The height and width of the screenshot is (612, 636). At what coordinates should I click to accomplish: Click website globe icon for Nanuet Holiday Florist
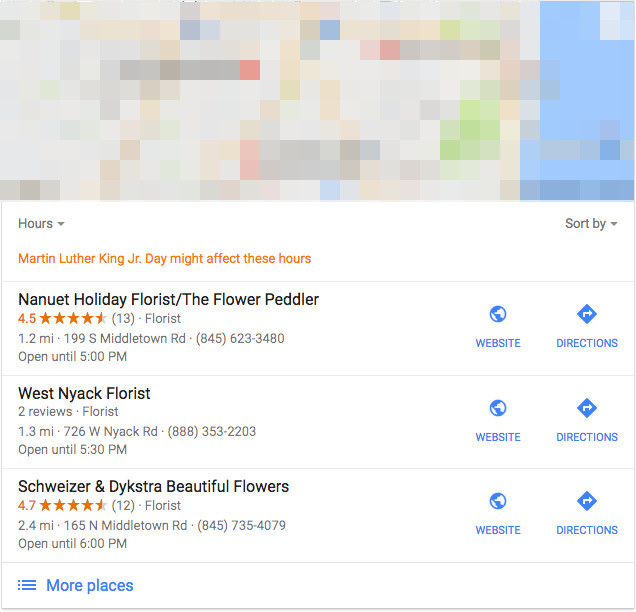coord(497,315)
